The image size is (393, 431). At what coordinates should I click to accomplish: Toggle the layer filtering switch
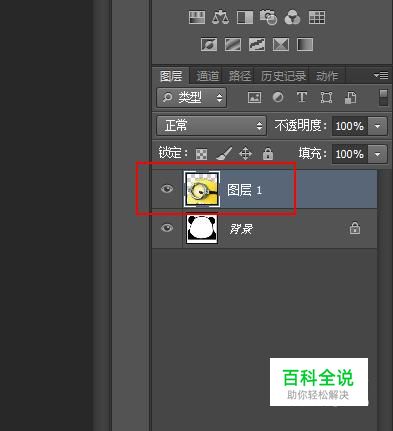tap(383, 97)
